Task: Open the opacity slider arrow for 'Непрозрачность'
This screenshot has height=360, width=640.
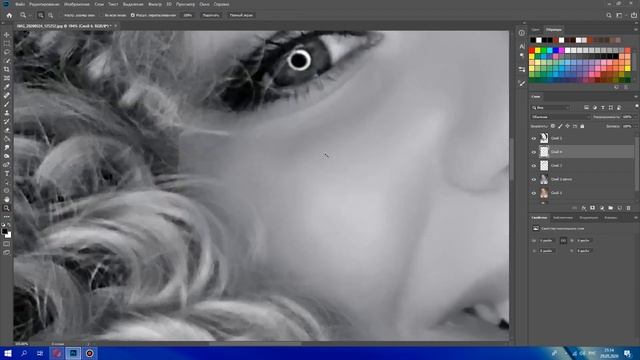Action: pyautogui.click(x=636, y=117)
